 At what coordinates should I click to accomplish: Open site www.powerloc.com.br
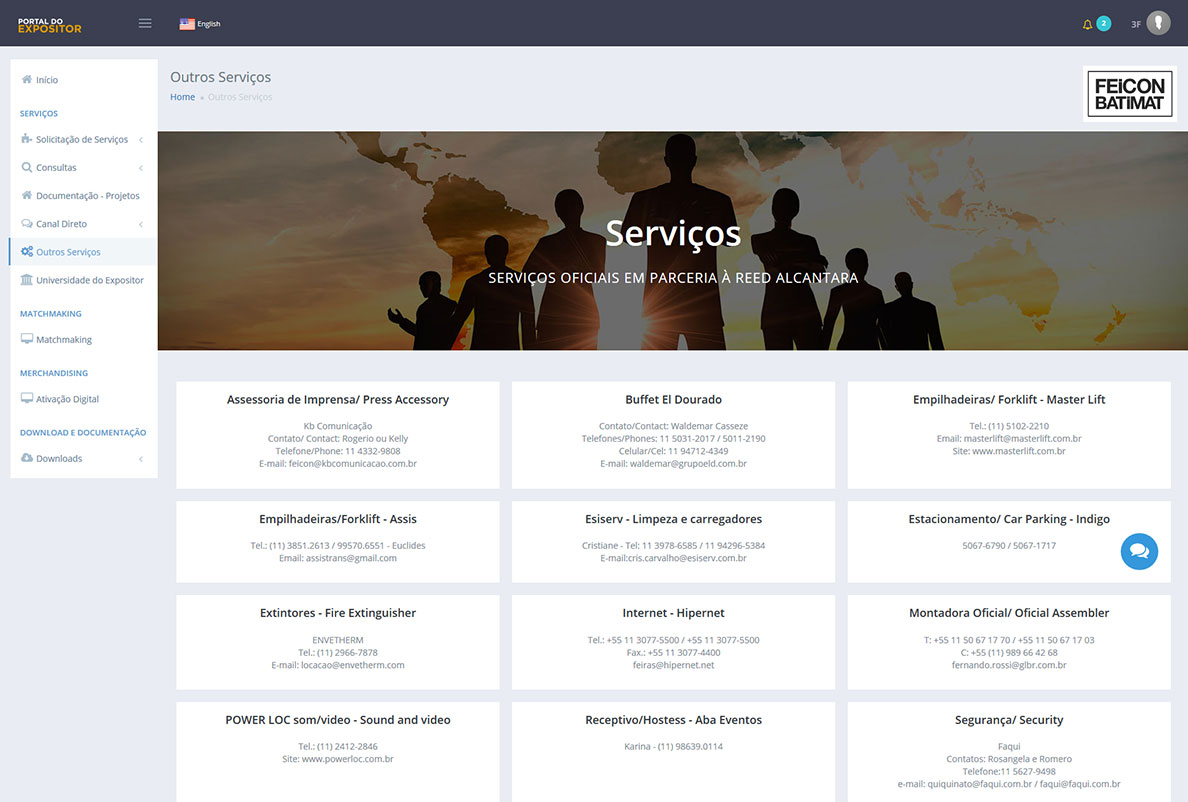pos(347,759)
